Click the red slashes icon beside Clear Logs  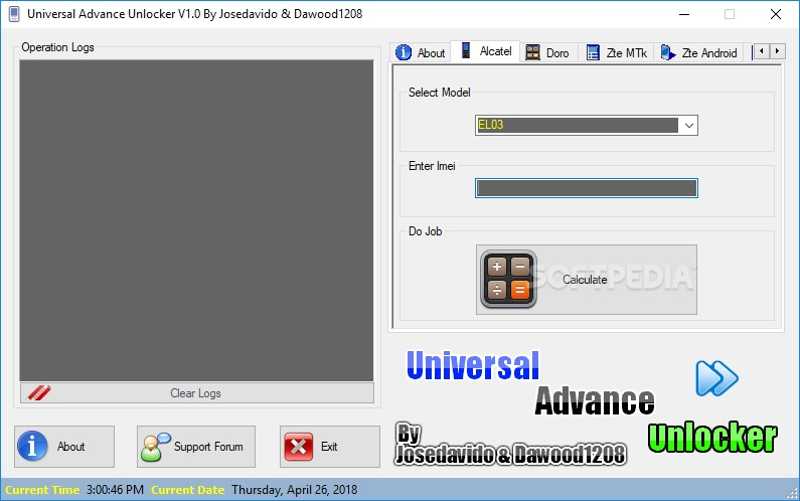coord(40,393)
